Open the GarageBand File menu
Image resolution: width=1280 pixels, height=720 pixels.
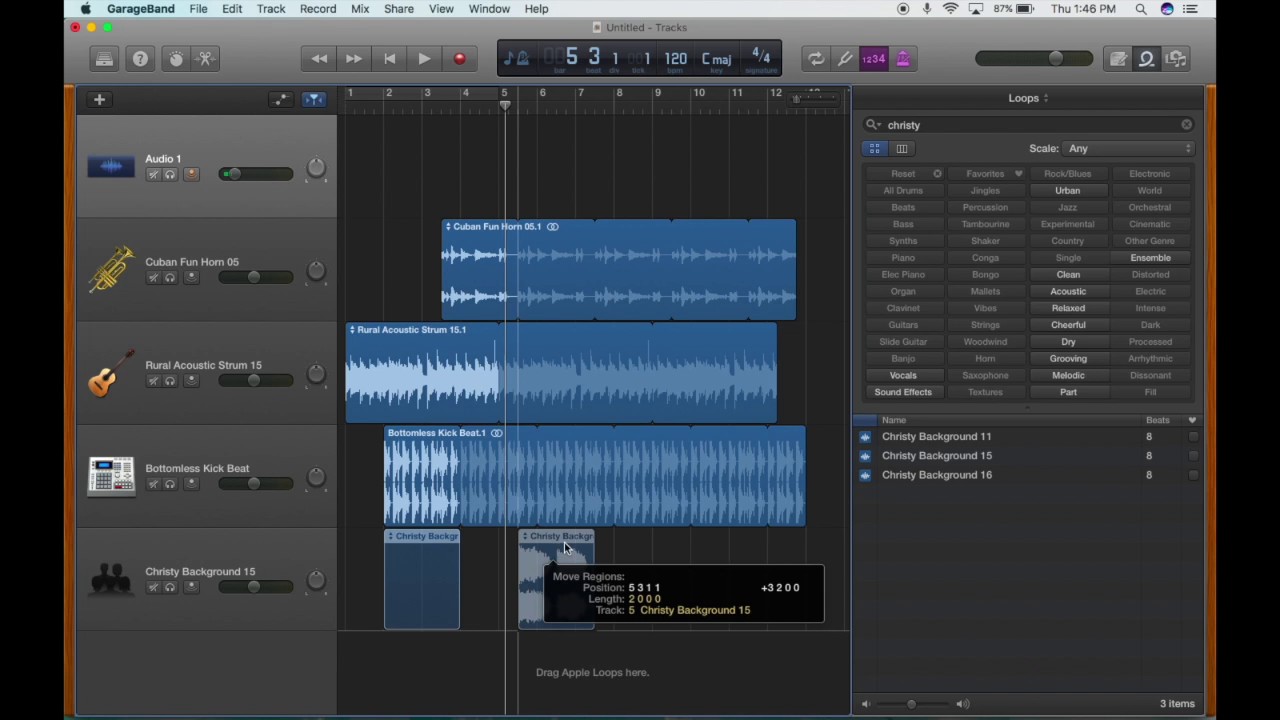(198, 9)
